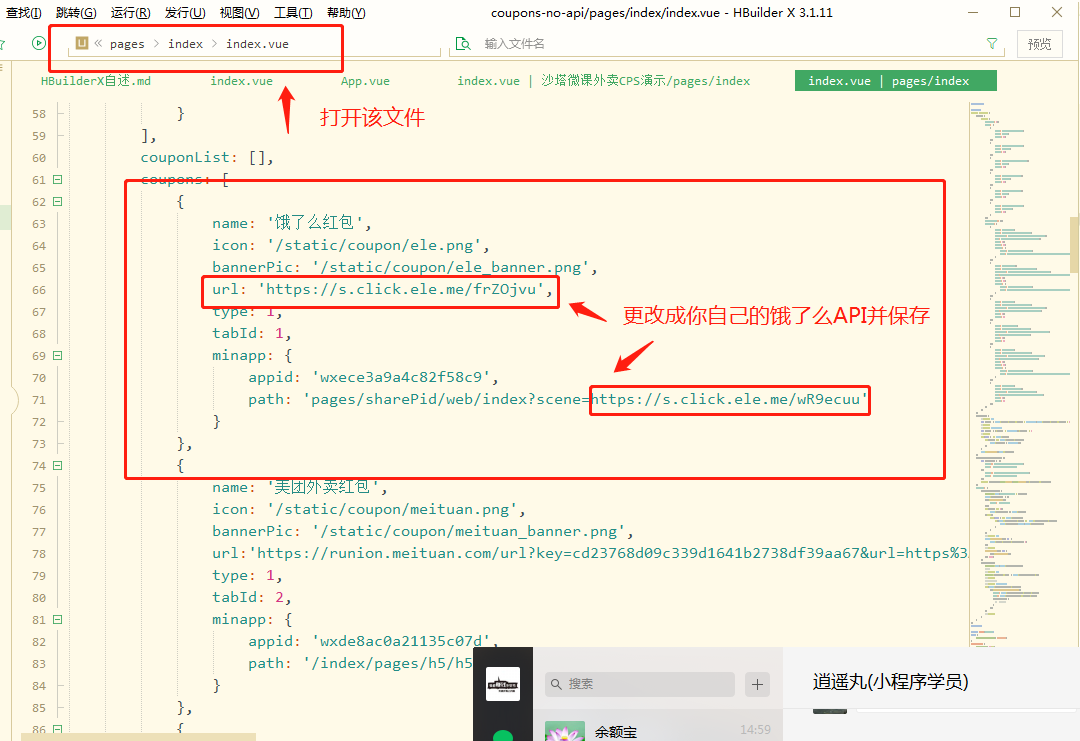Viewport: 1080px width, 741px height.
Task: Click the file search magnifier icon
Action: (464, 44)
